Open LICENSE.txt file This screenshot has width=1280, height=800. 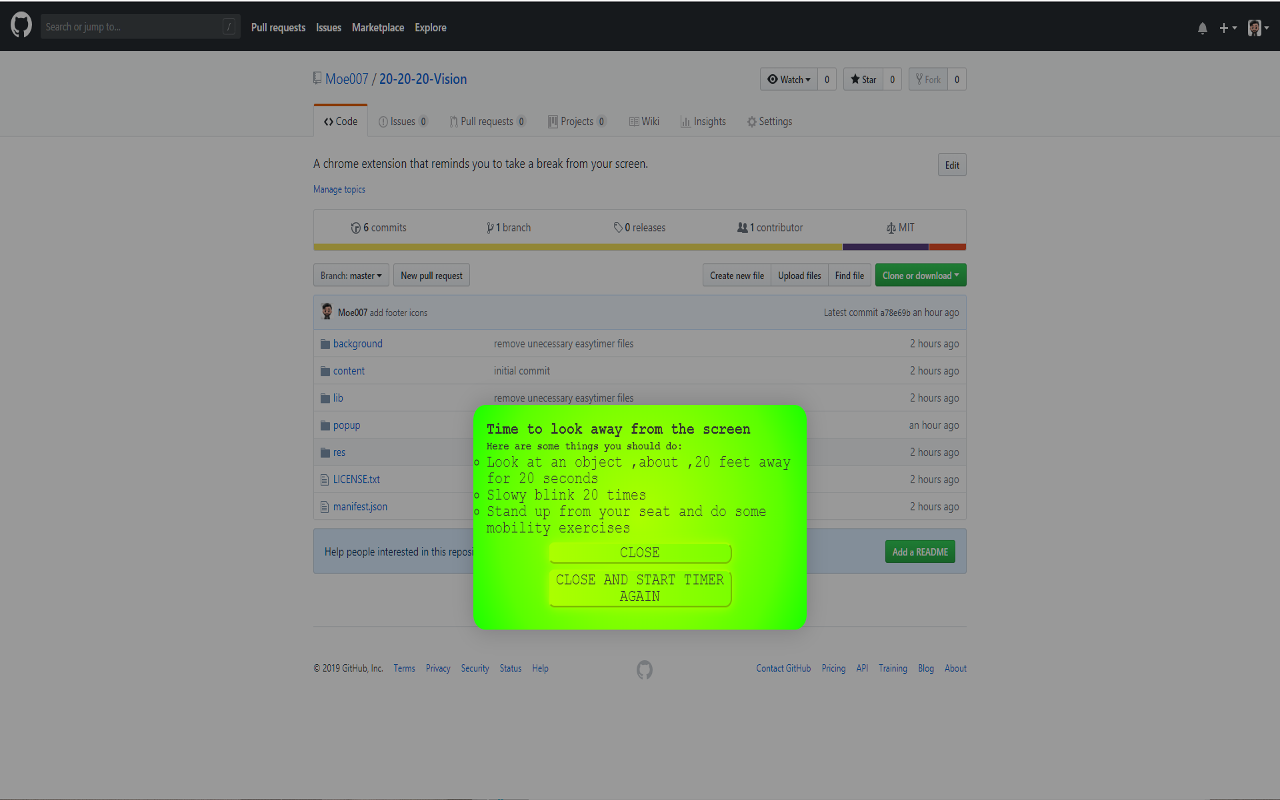tap(356, 479)
